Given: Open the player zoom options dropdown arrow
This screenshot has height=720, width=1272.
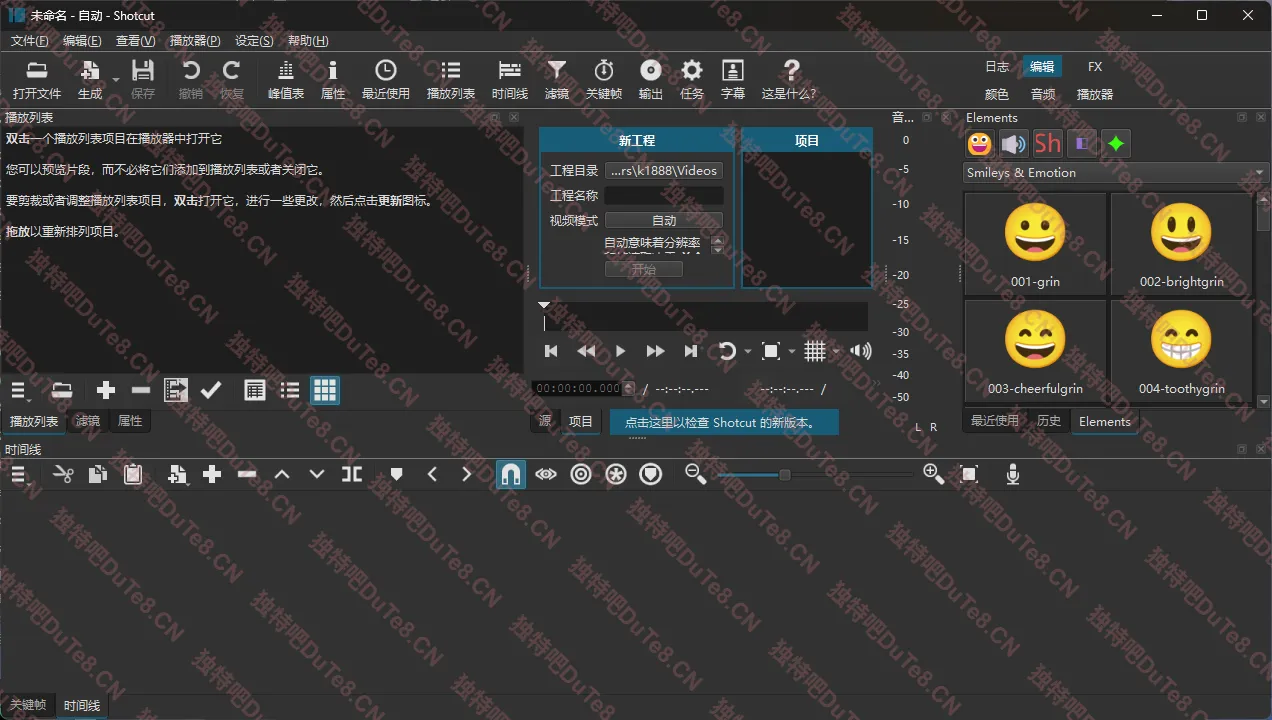Looking at the screenshot, I should coord(792,352).
